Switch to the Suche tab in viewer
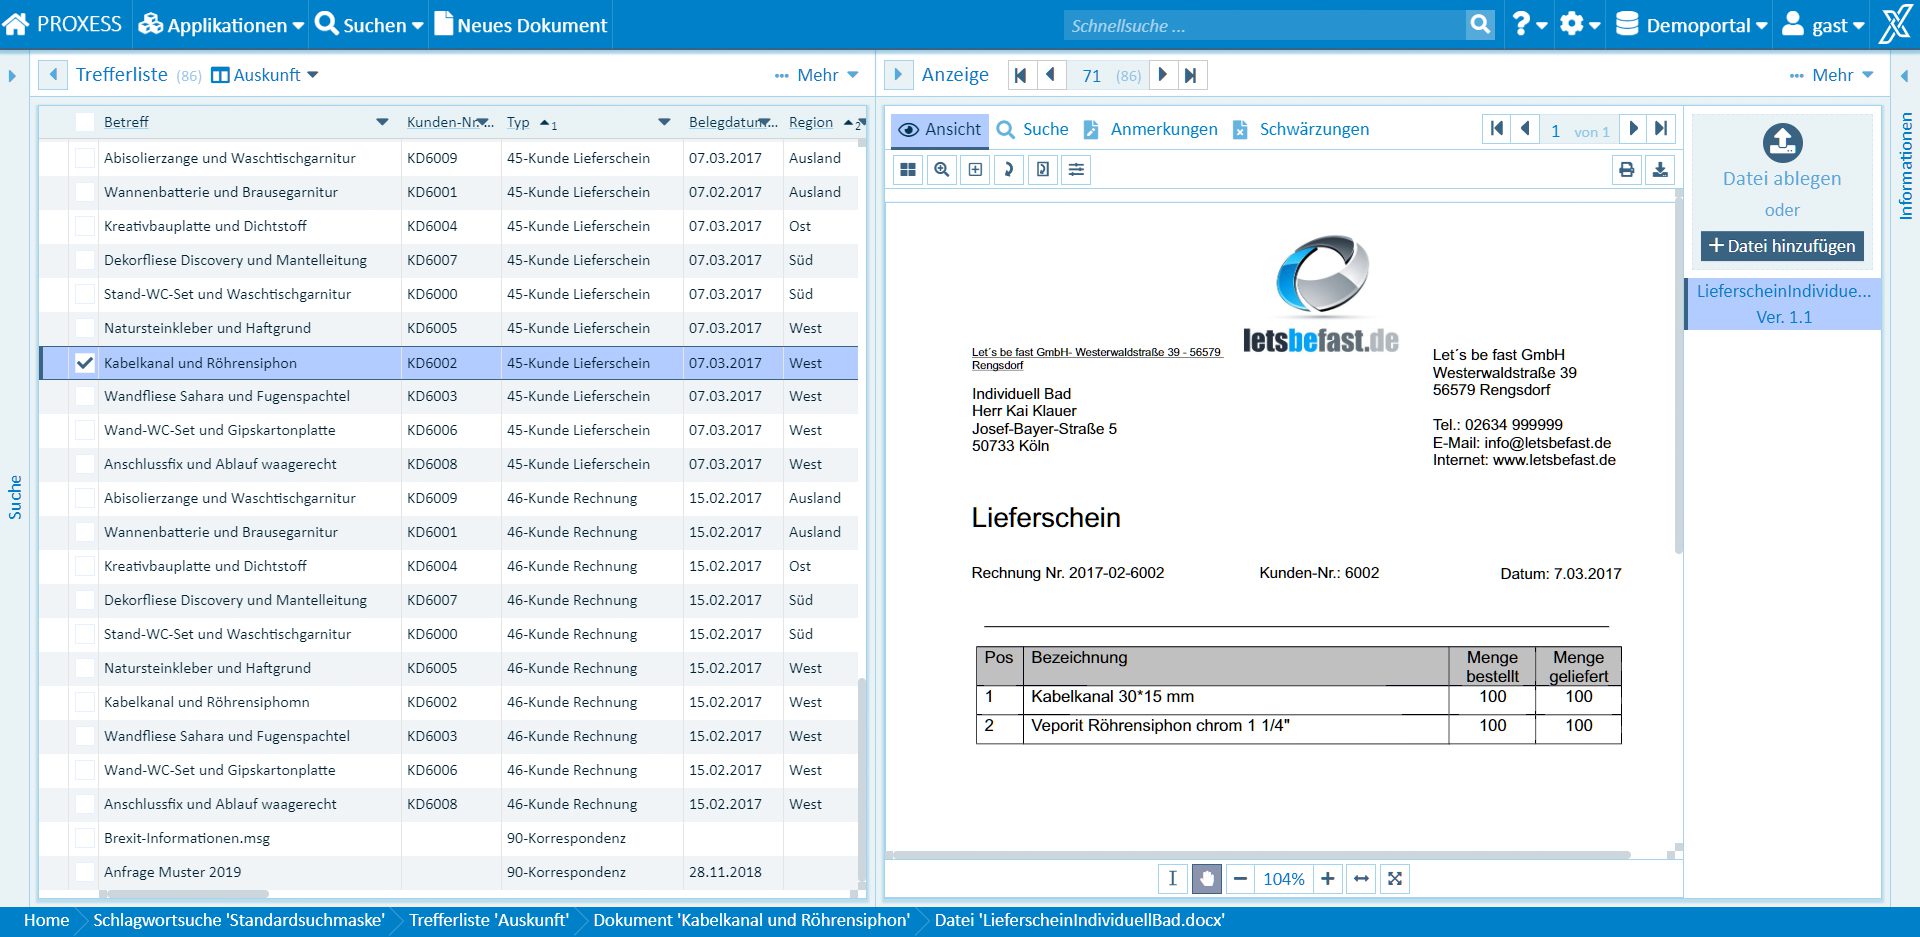This screenshot has height=937, width=1920. coord(1033,129)
